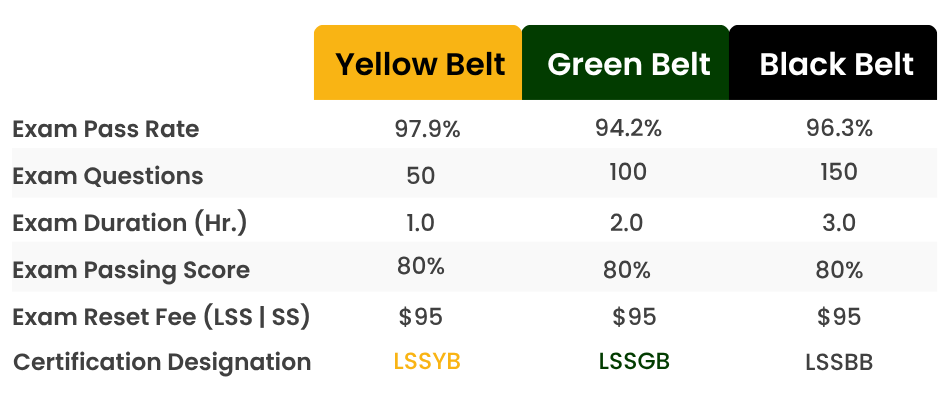Click the 100 questions Green Belt value
The height and width of the screenshot is (398, 946).
click(x=628, y=172)
